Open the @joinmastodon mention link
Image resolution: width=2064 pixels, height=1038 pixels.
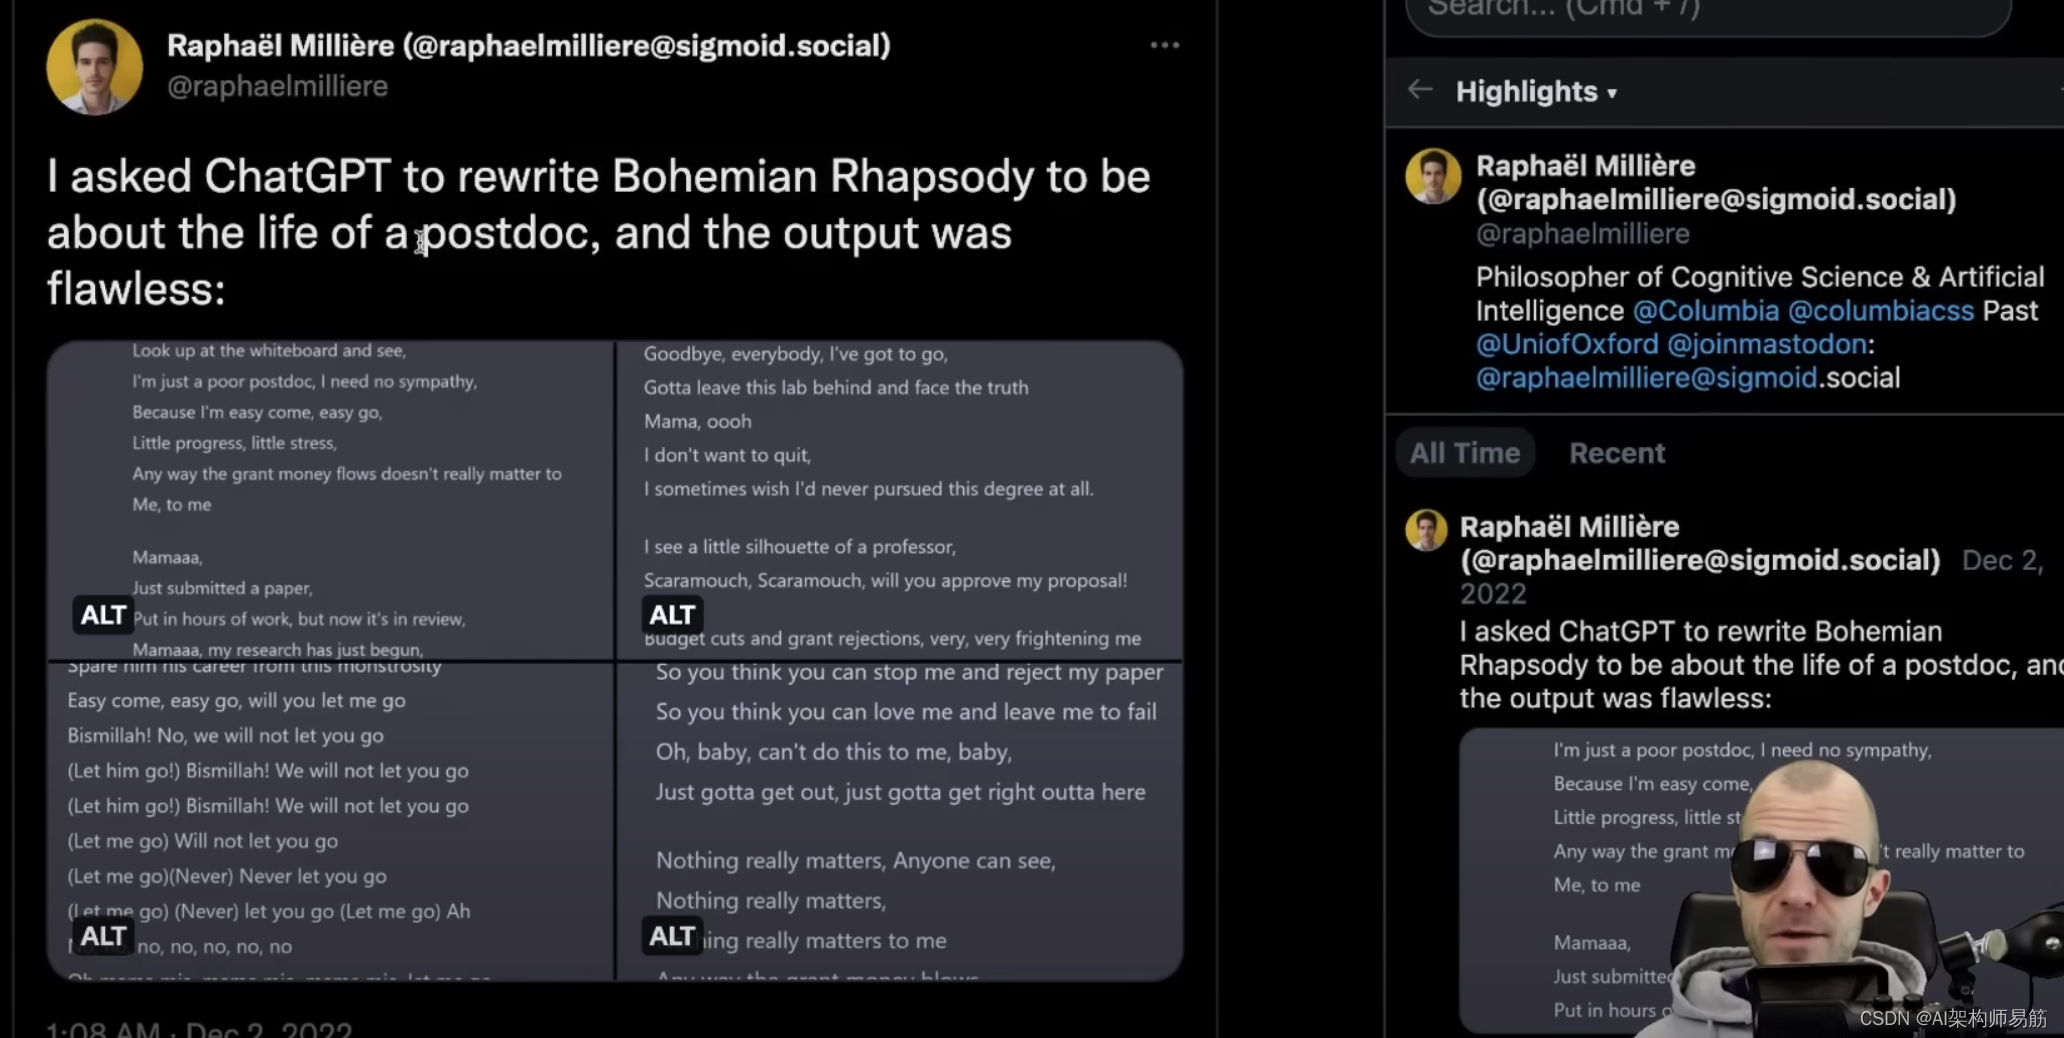click(1766, 344)
